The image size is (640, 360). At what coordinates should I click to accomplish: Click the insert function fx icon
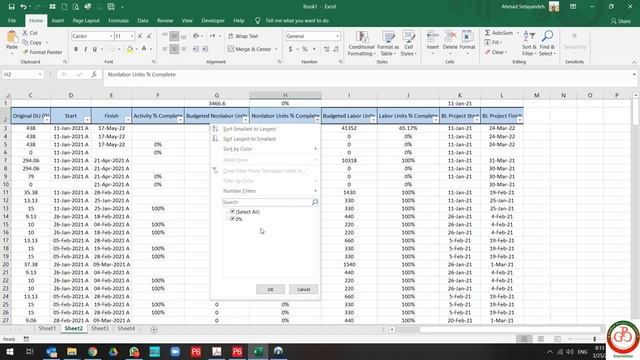pyautogui.click(x=94, y=74)
